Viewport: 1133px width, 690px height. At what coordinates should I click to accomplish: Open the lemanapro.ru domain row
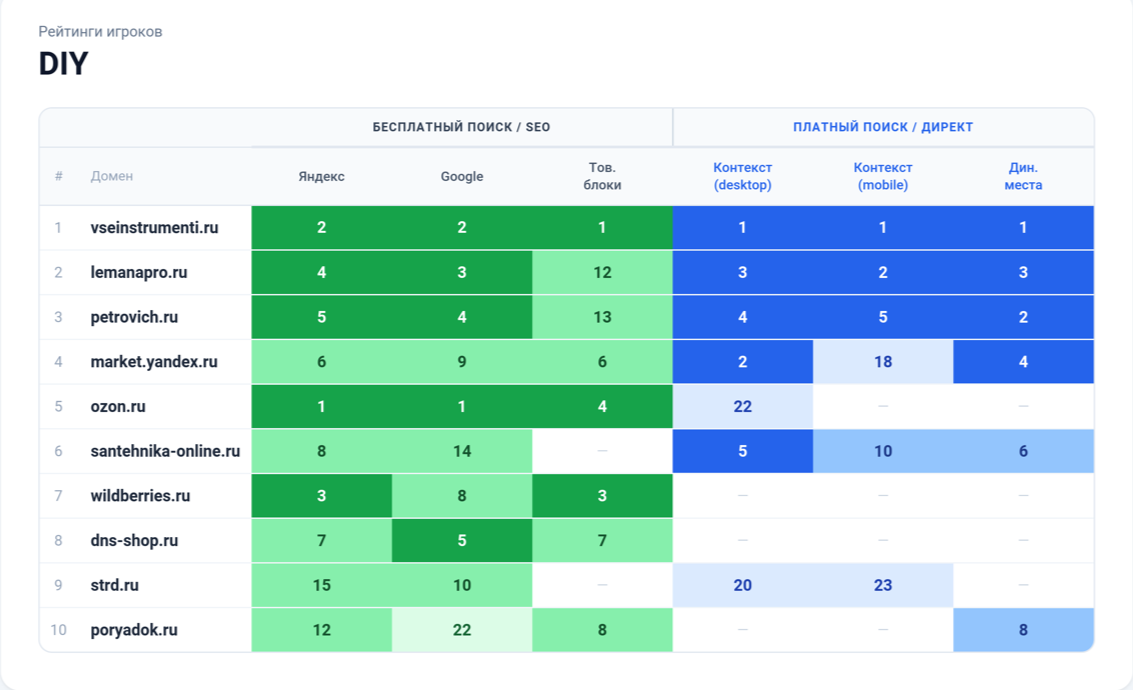tap(566, 272)
